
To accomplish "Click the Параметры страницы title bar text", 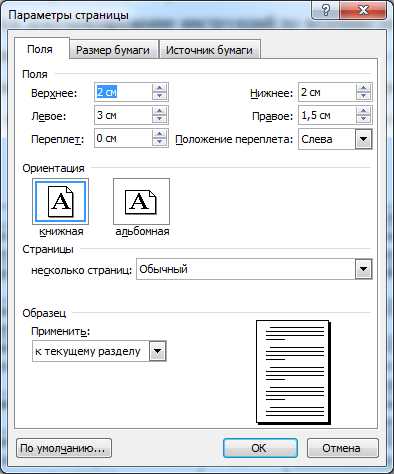I will click(68, 15).
